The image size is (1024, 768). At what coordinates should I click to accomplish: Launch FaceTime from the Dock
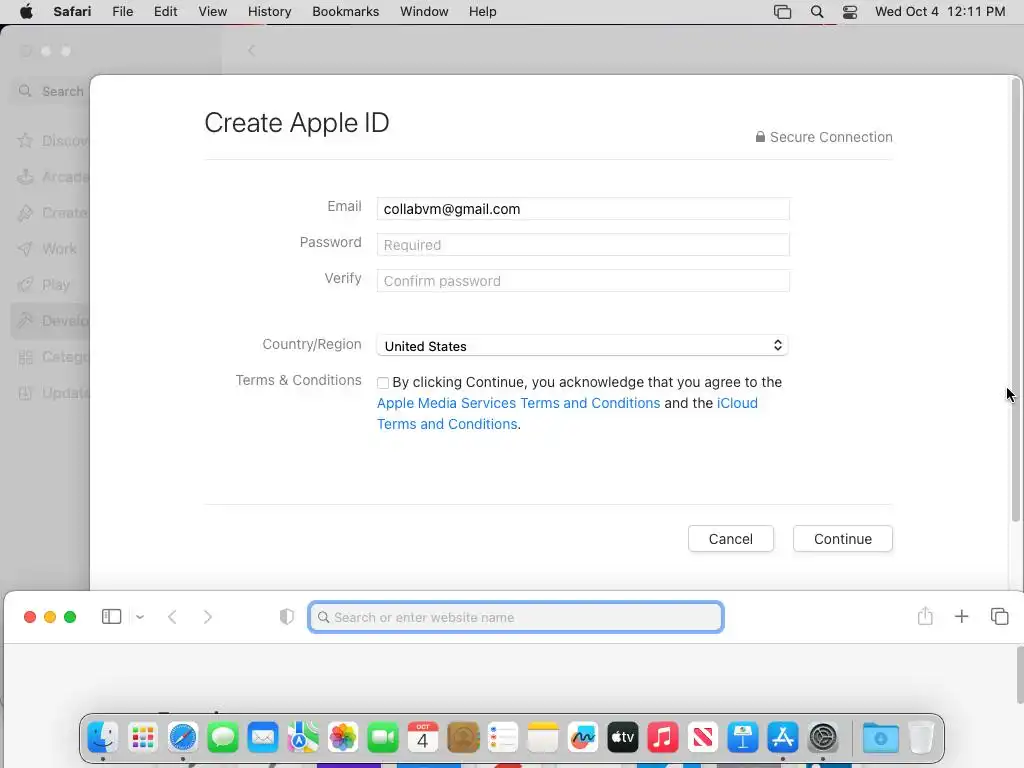point(383,738)
